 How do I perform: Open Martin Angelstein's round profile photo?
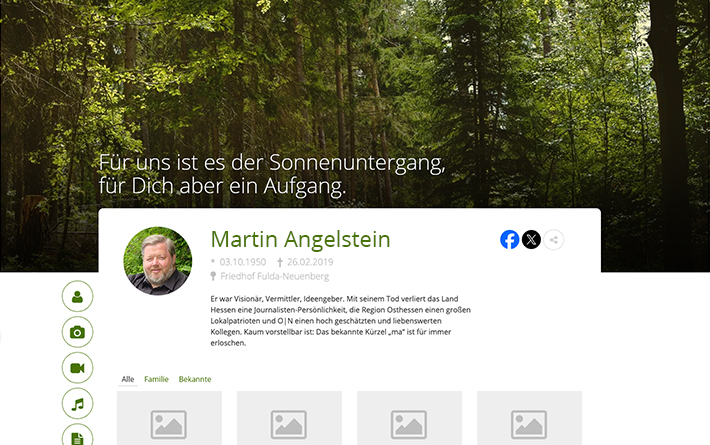click(158, 261)
